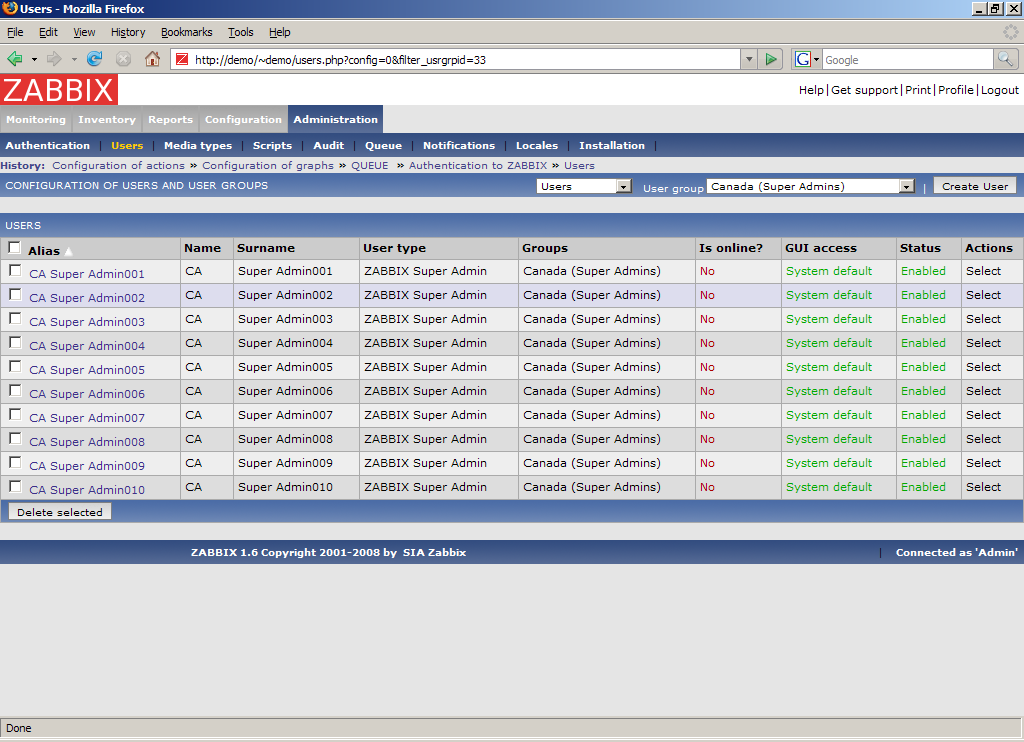Check the box for CA Super Admin010
Viewport: 1024px width, 742px height.
pyautogui.click(x=16, y=487)
